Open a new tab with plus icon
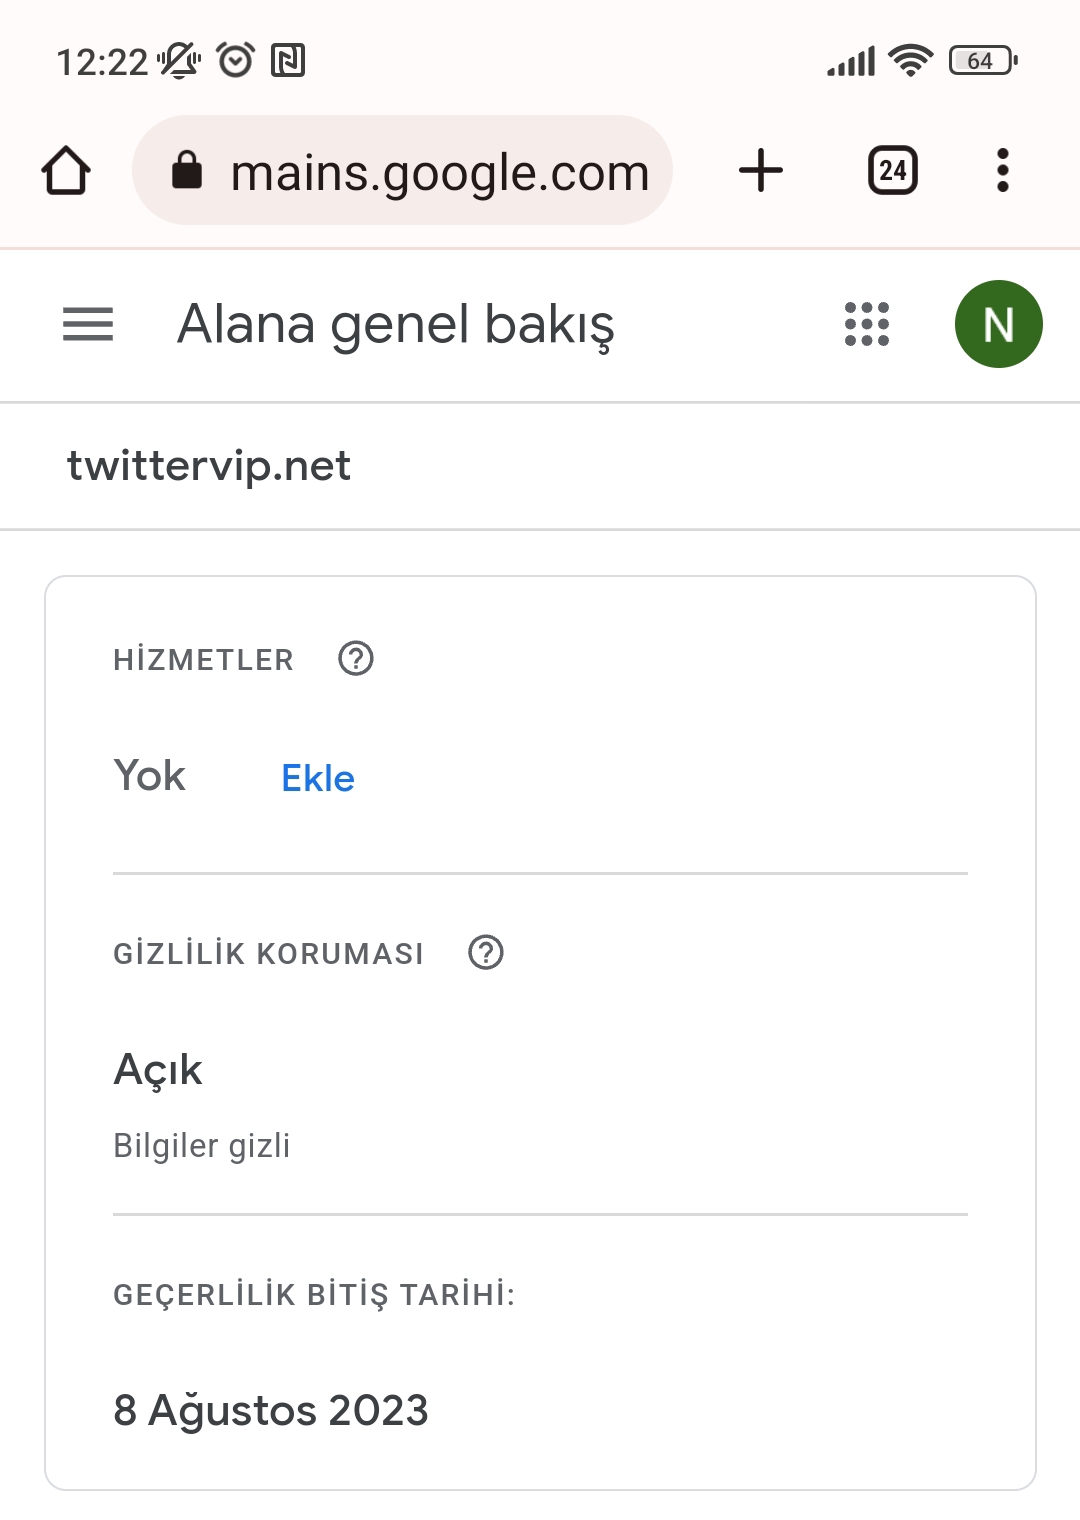The width and height of the screenshot is (1080, 1520). pos(761,170)
